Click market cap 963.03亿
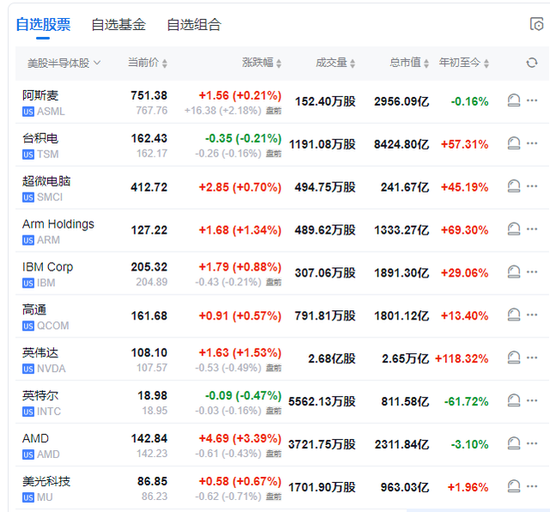This screenshot has height=512, width=550. 405,487
